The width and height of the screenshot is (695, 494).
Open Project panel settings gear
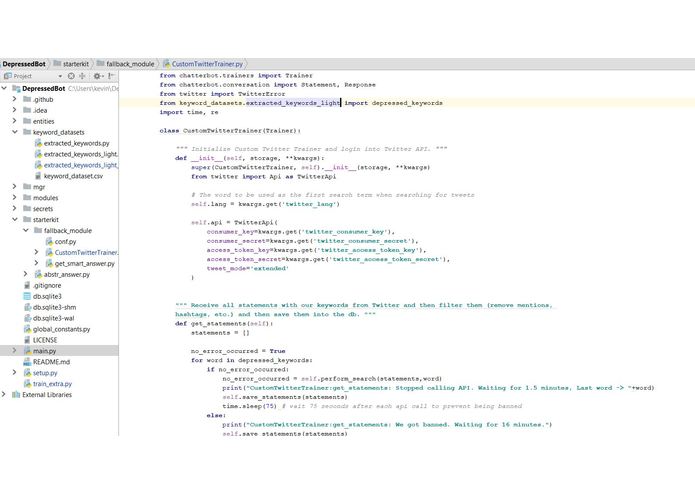coord(97,76)
